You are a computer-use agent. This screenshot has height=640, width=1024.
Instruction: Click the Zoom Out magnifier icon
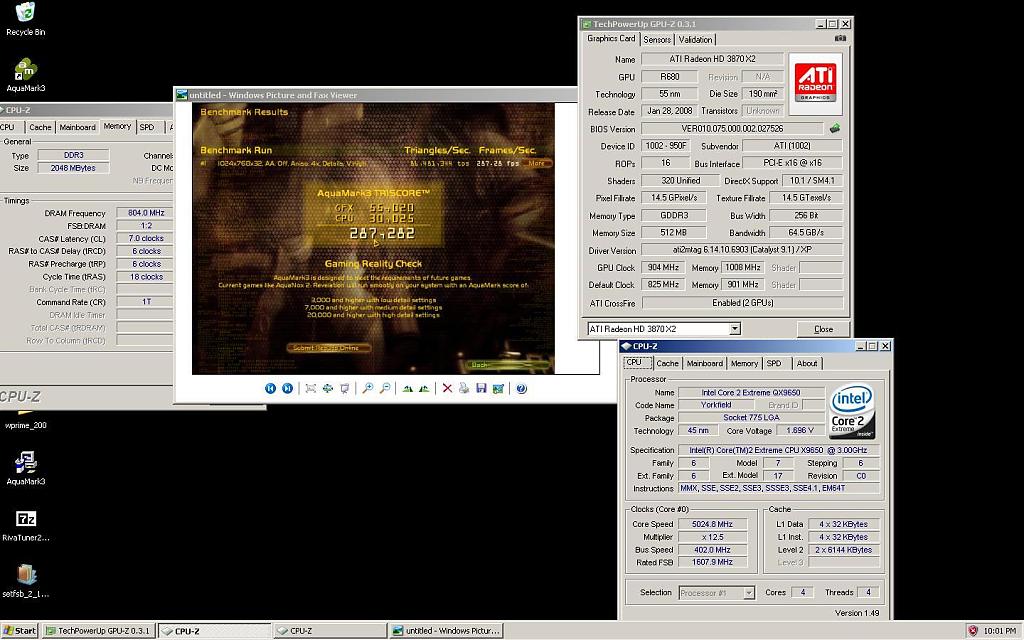(385, 388)
